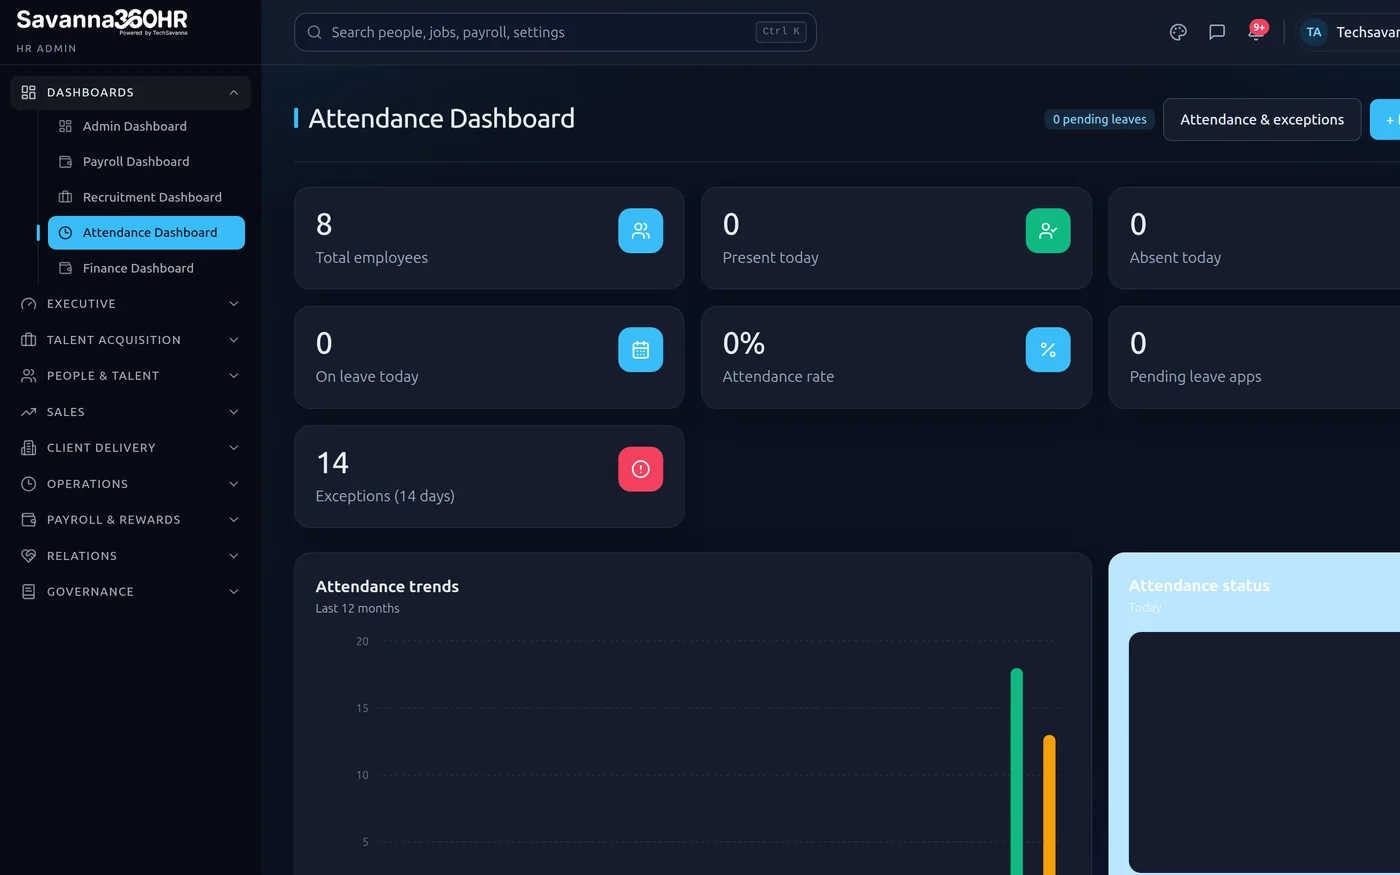Click the search magnifier icon

click(314, 32)
